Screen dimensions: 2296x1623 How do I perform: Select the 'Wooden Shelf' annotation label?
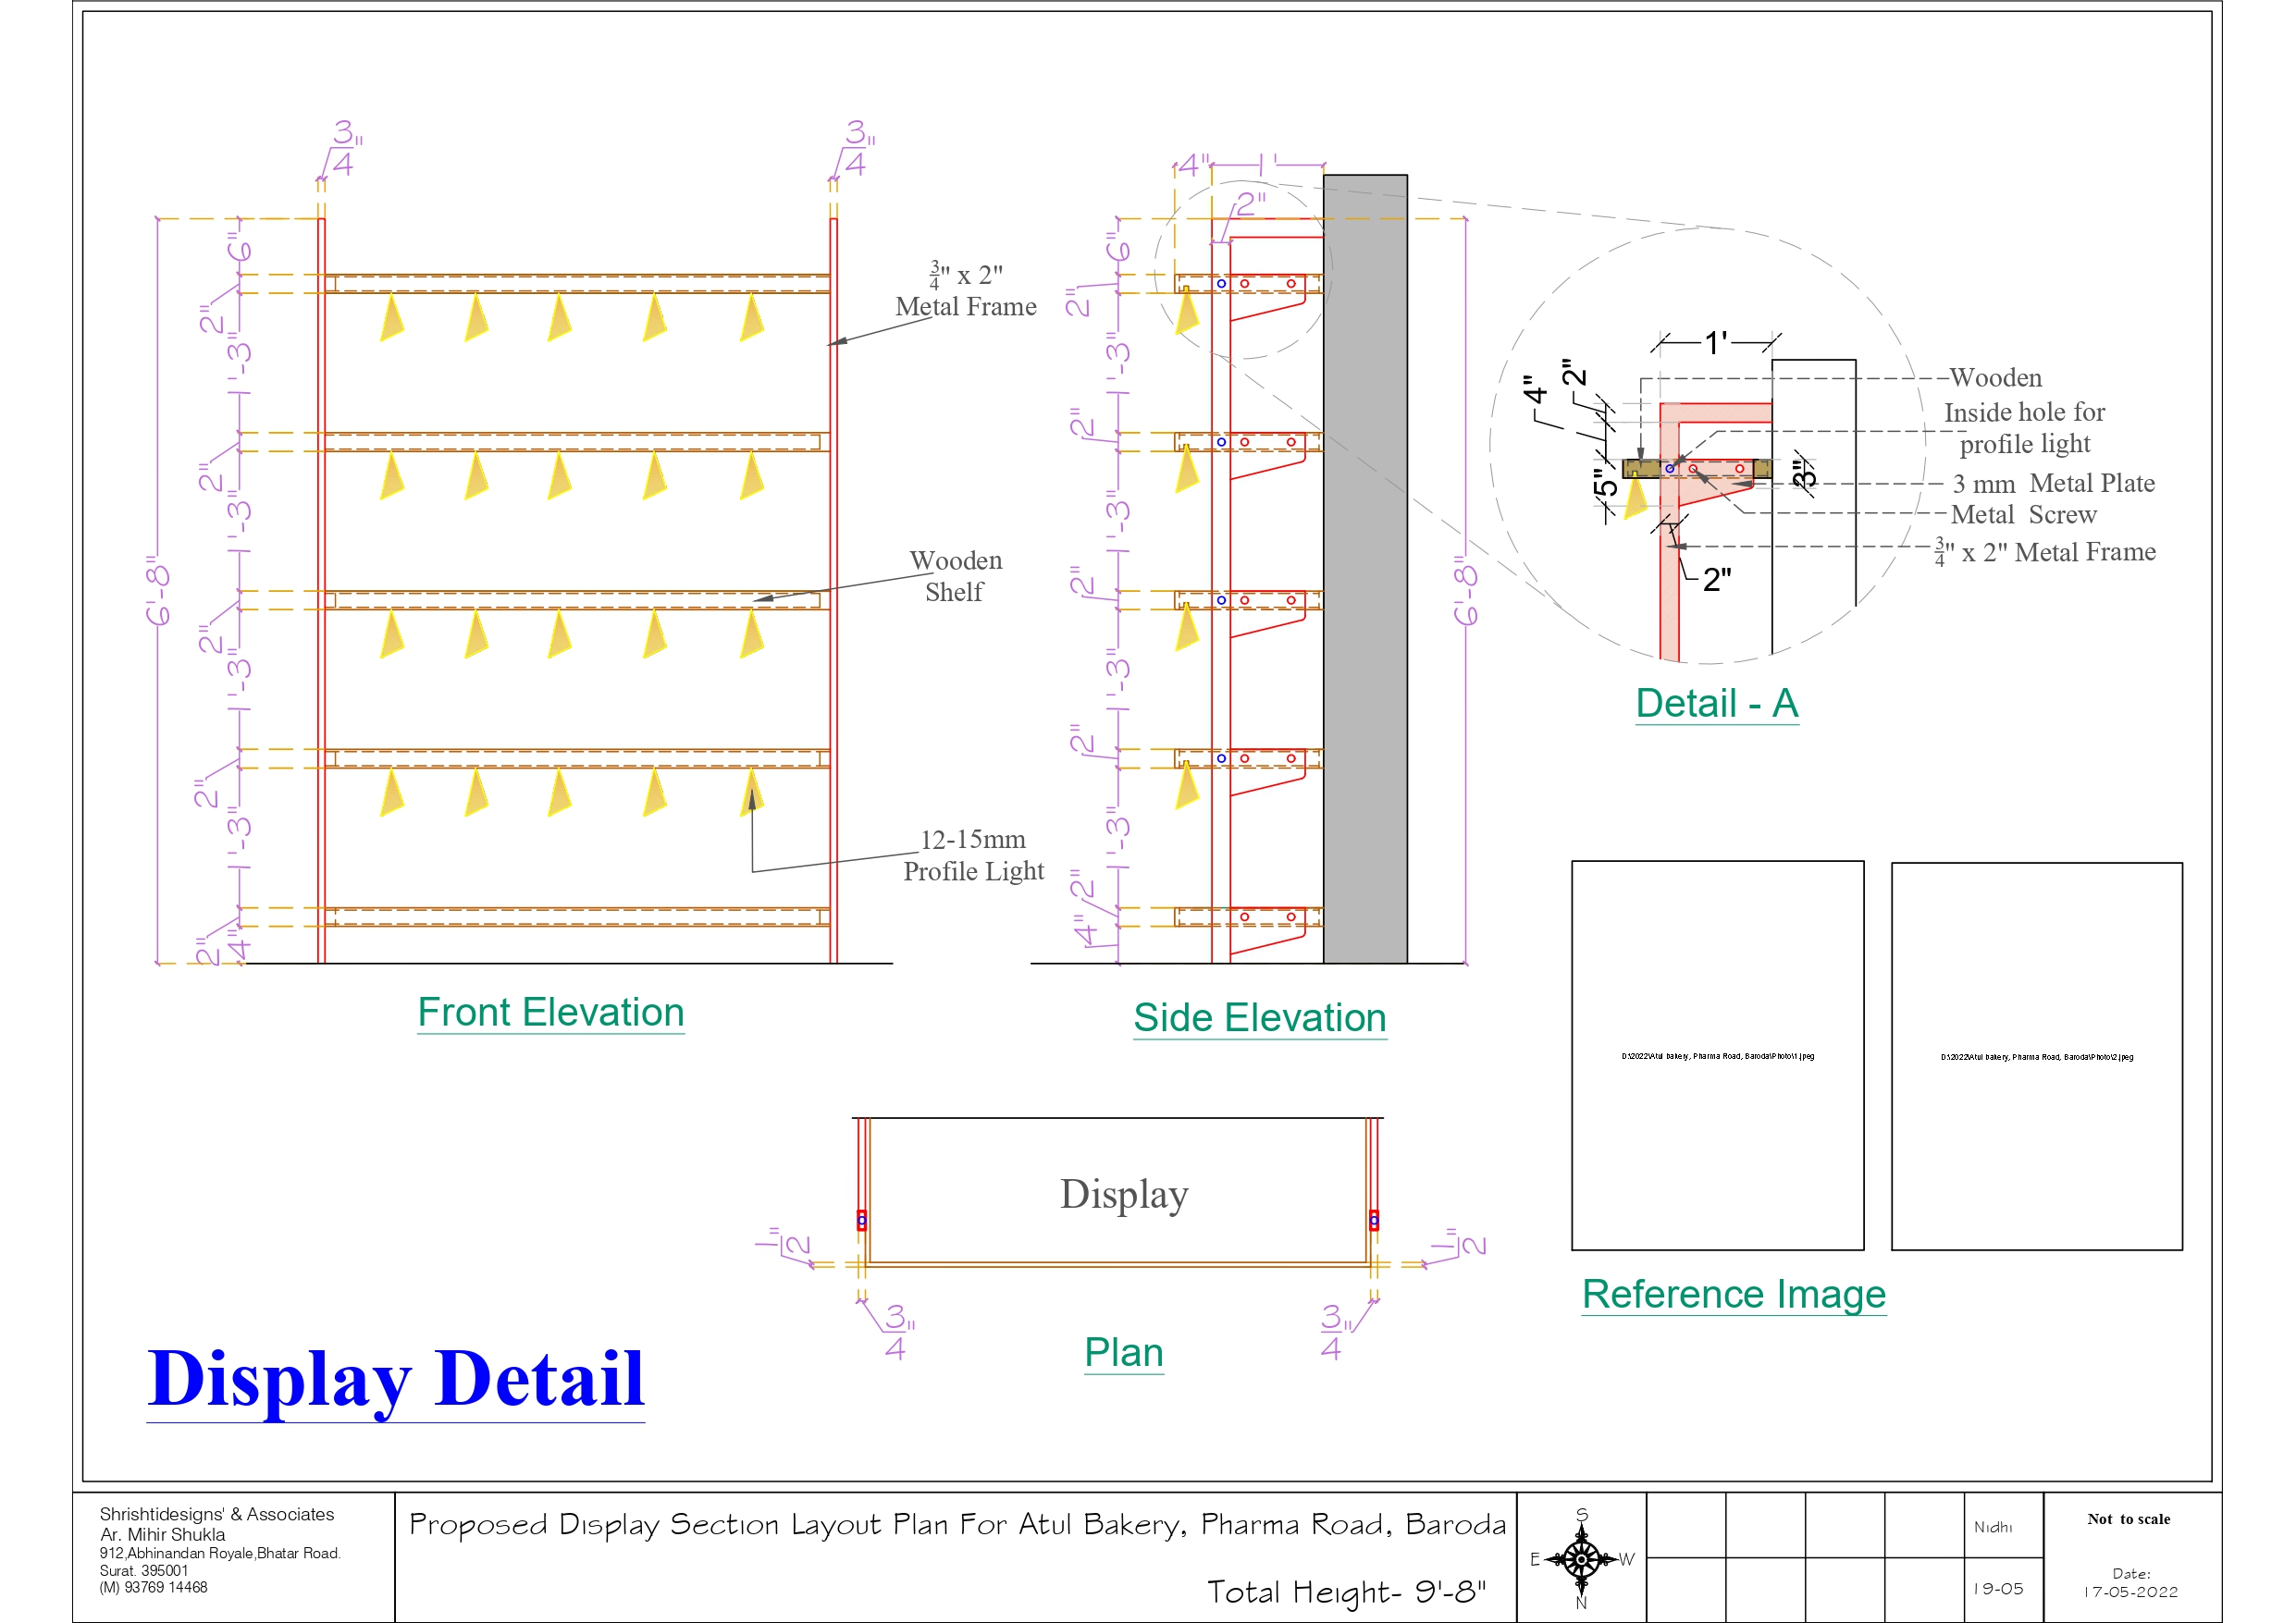pos(955,576)
